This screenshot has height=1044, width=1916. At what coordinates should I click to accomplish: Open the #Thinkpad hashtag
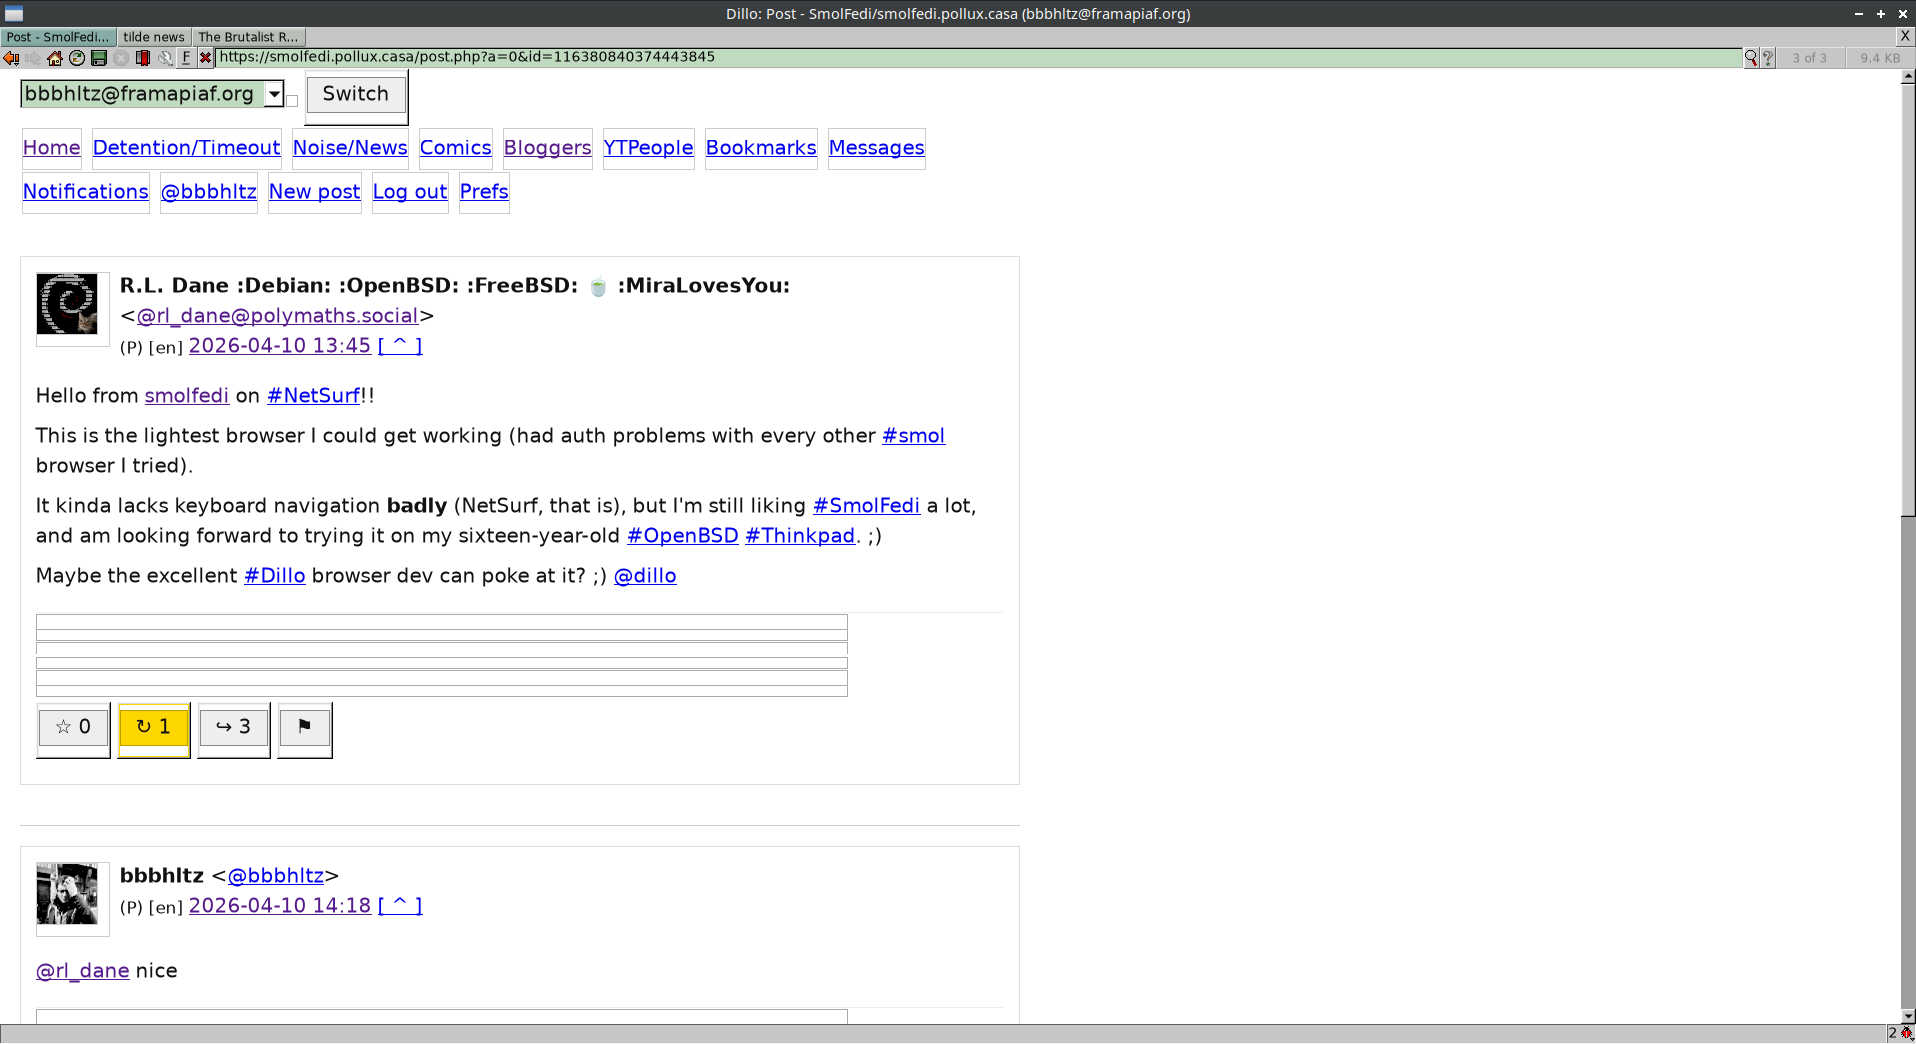point(800,536)
